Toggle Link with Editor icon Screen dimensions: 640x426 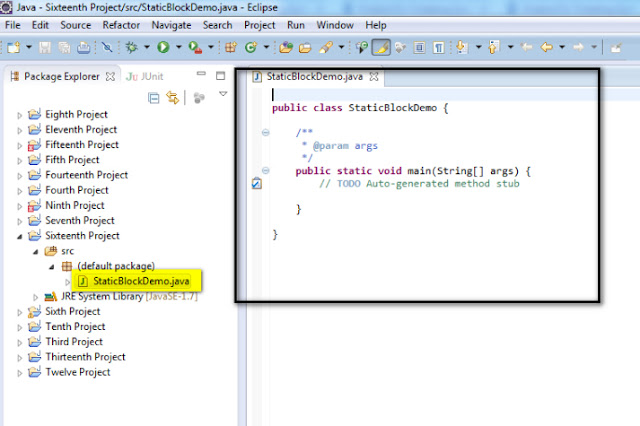[173, 98]
